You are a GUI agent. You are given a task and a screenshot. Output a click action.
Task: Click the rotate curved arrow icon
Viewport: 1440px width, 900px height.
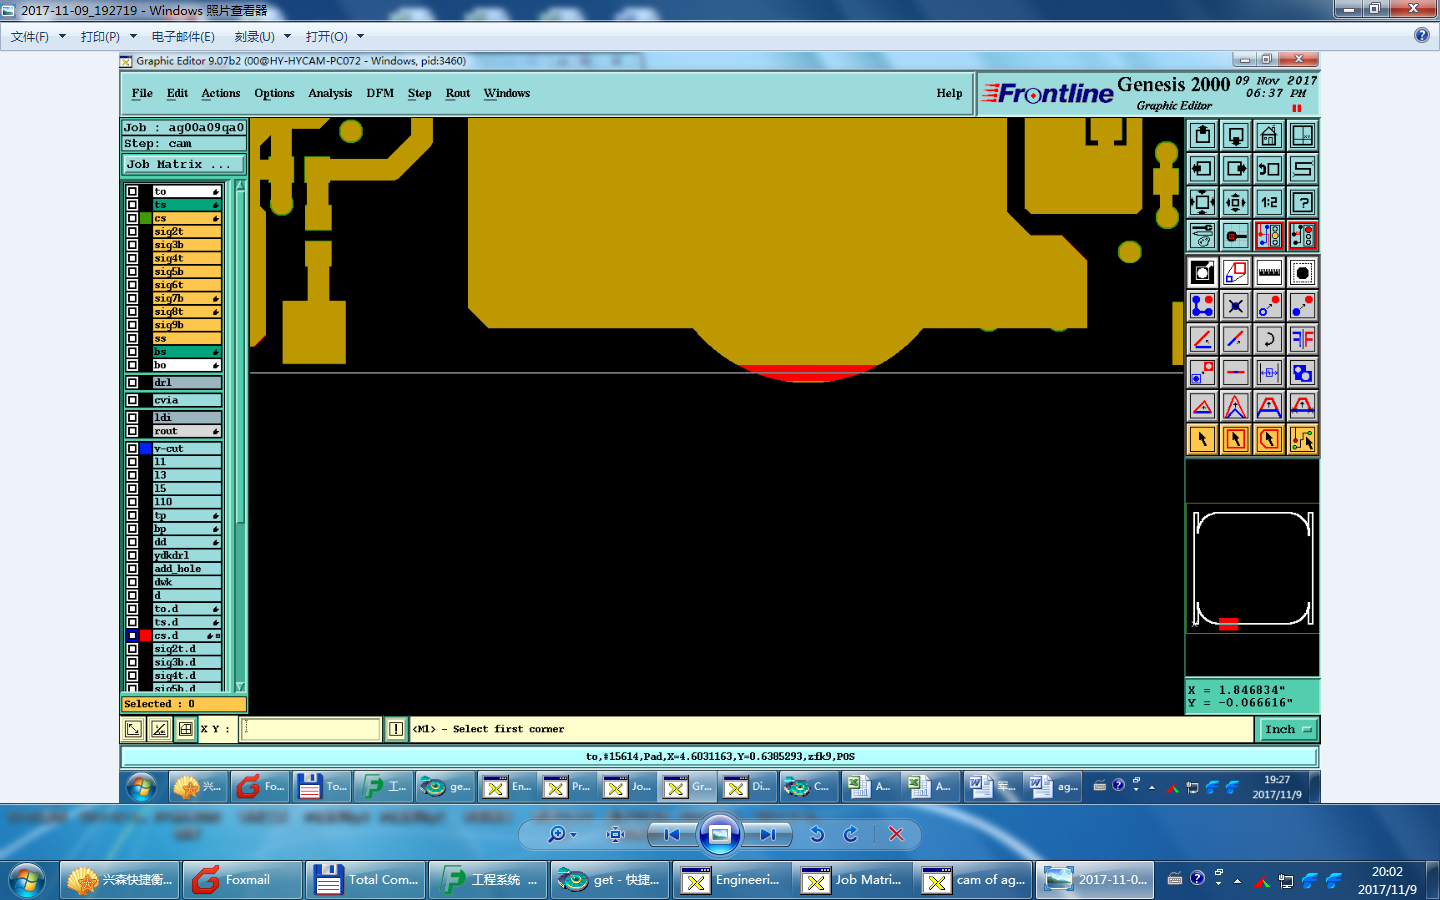click(x=1269, y=339)
